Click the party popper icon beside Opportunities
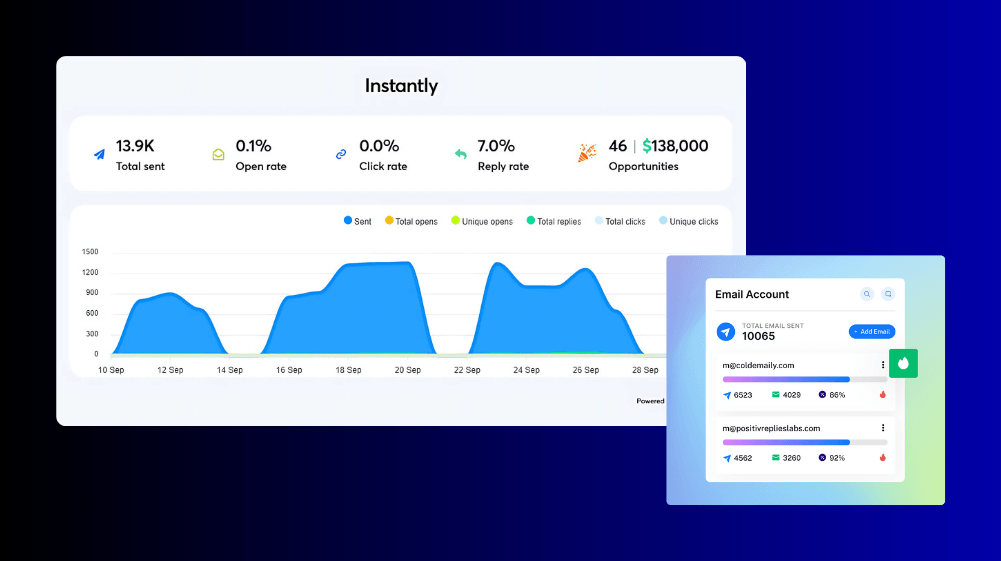The image size is (1001, 561). tap(587, 153)
